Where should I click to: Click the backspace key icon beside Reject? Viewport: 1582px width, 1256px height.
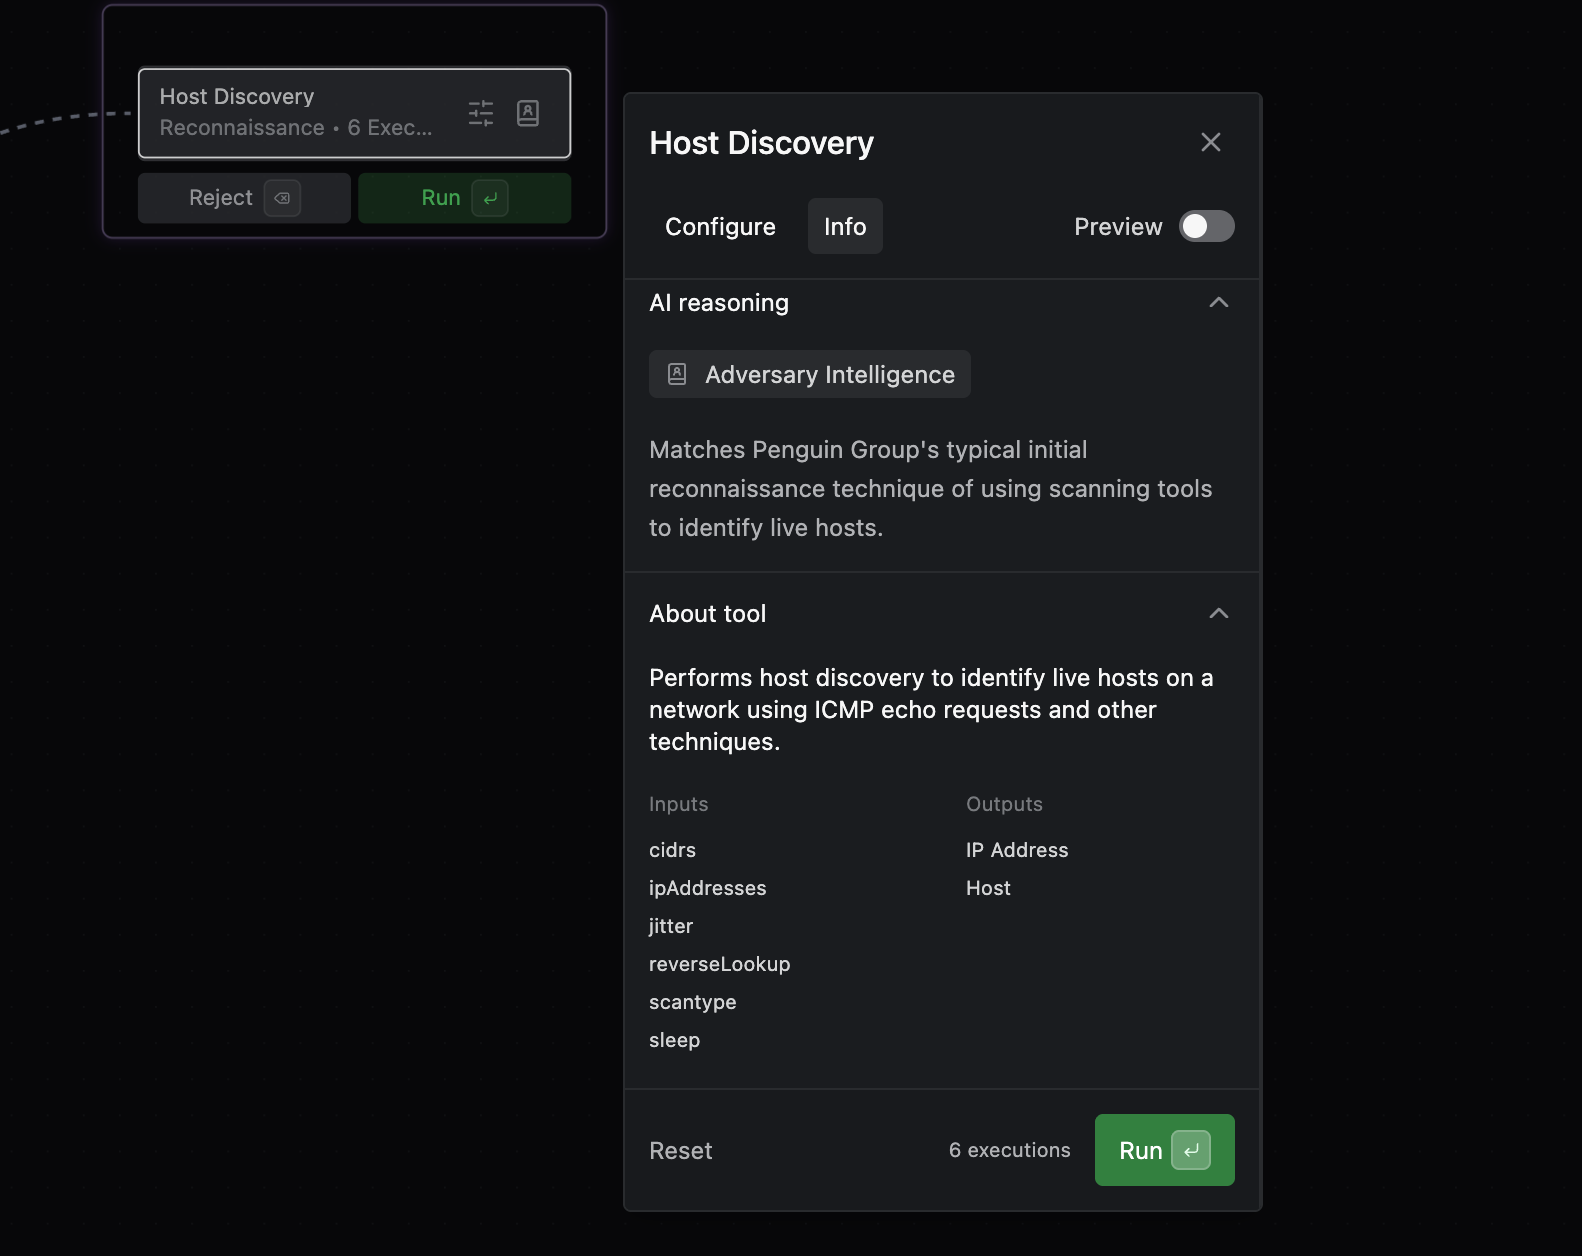[282, 198]
